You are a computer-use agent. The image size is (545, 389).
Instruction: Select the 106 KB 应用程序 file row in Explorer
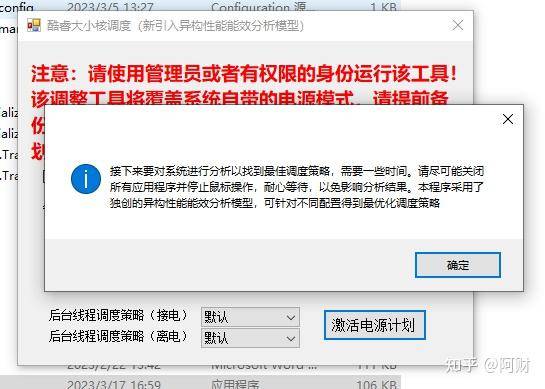tap(200, 383)
